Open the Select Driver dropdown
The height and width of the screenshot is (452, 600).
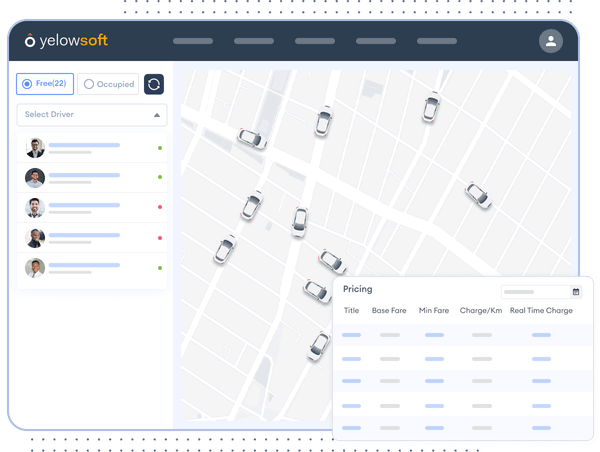92,115
